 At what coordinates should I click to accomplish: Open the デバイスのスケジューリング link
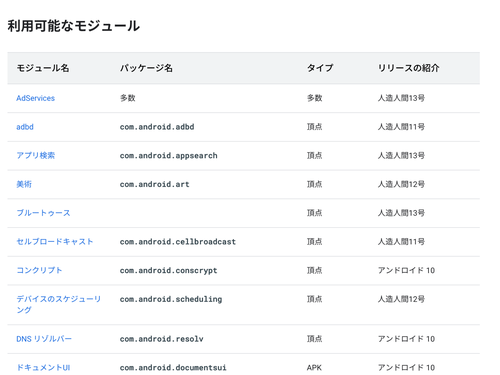[59, 304]
